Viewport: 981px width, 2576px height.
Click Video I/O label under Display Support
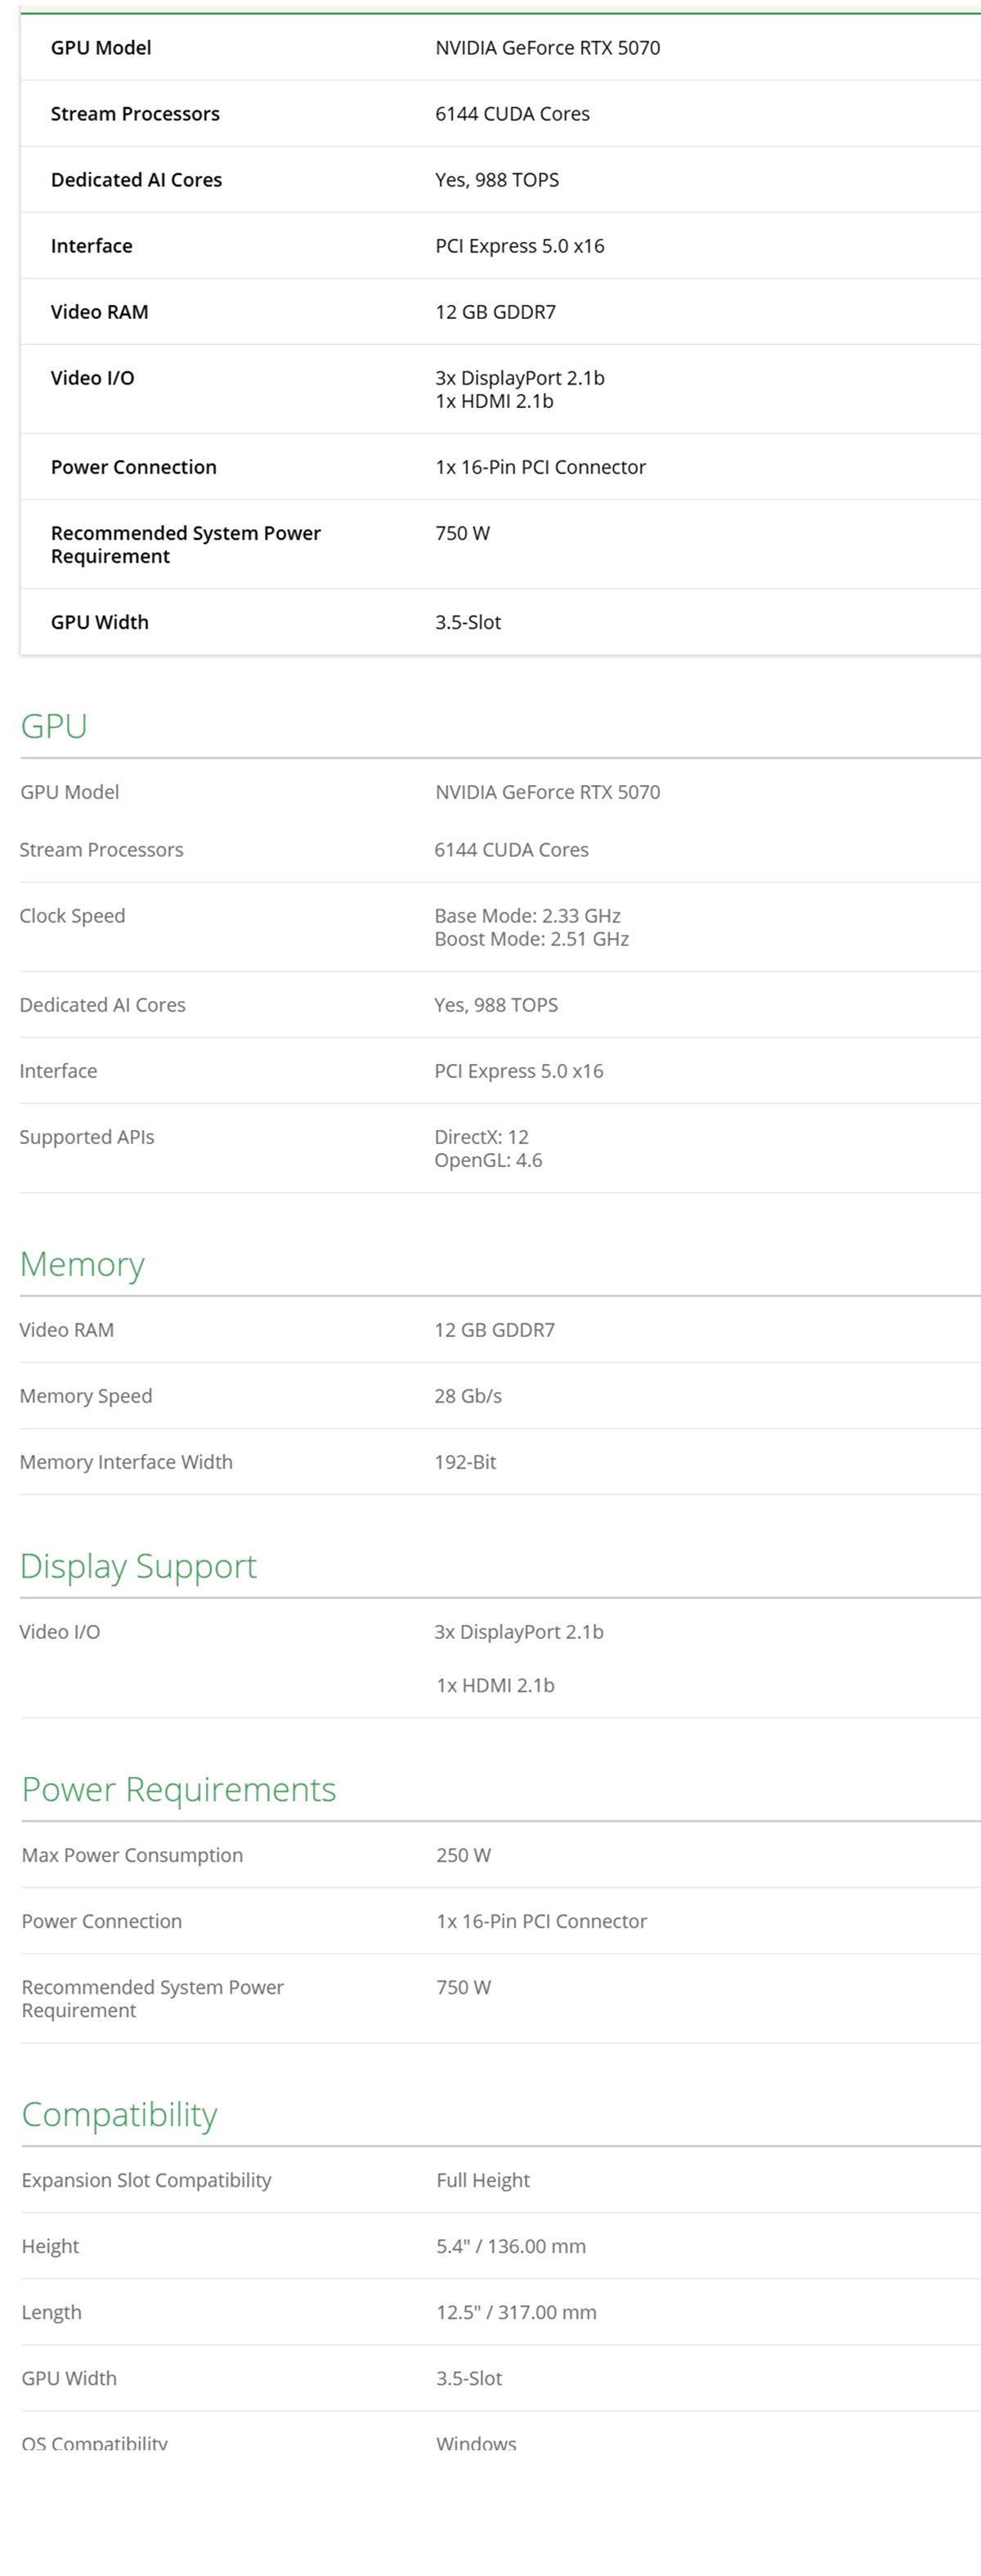click(x=60, y=1632)
